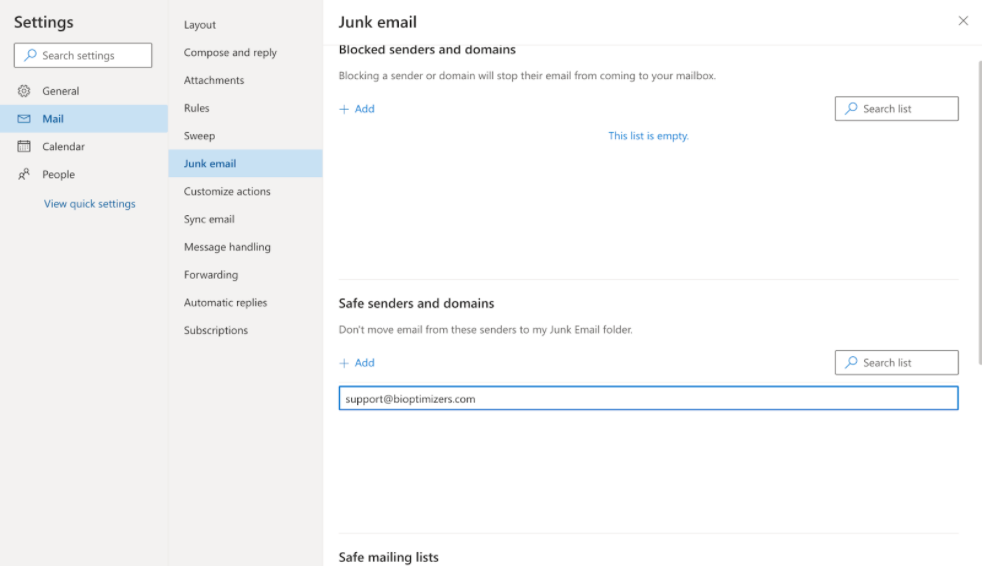This screenshot has width=988, height=566.
Task: Click Search list field under Safe senders
Action: point(897,362)
